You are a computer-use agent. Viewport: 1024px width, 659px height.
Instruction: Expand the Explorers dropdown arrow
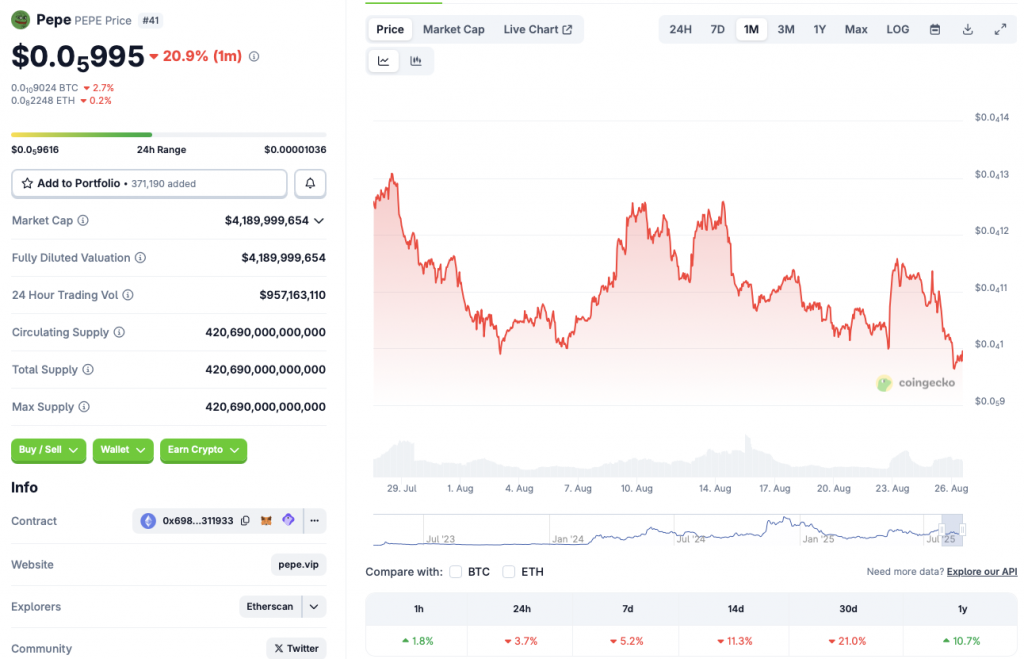pos(314,607)
